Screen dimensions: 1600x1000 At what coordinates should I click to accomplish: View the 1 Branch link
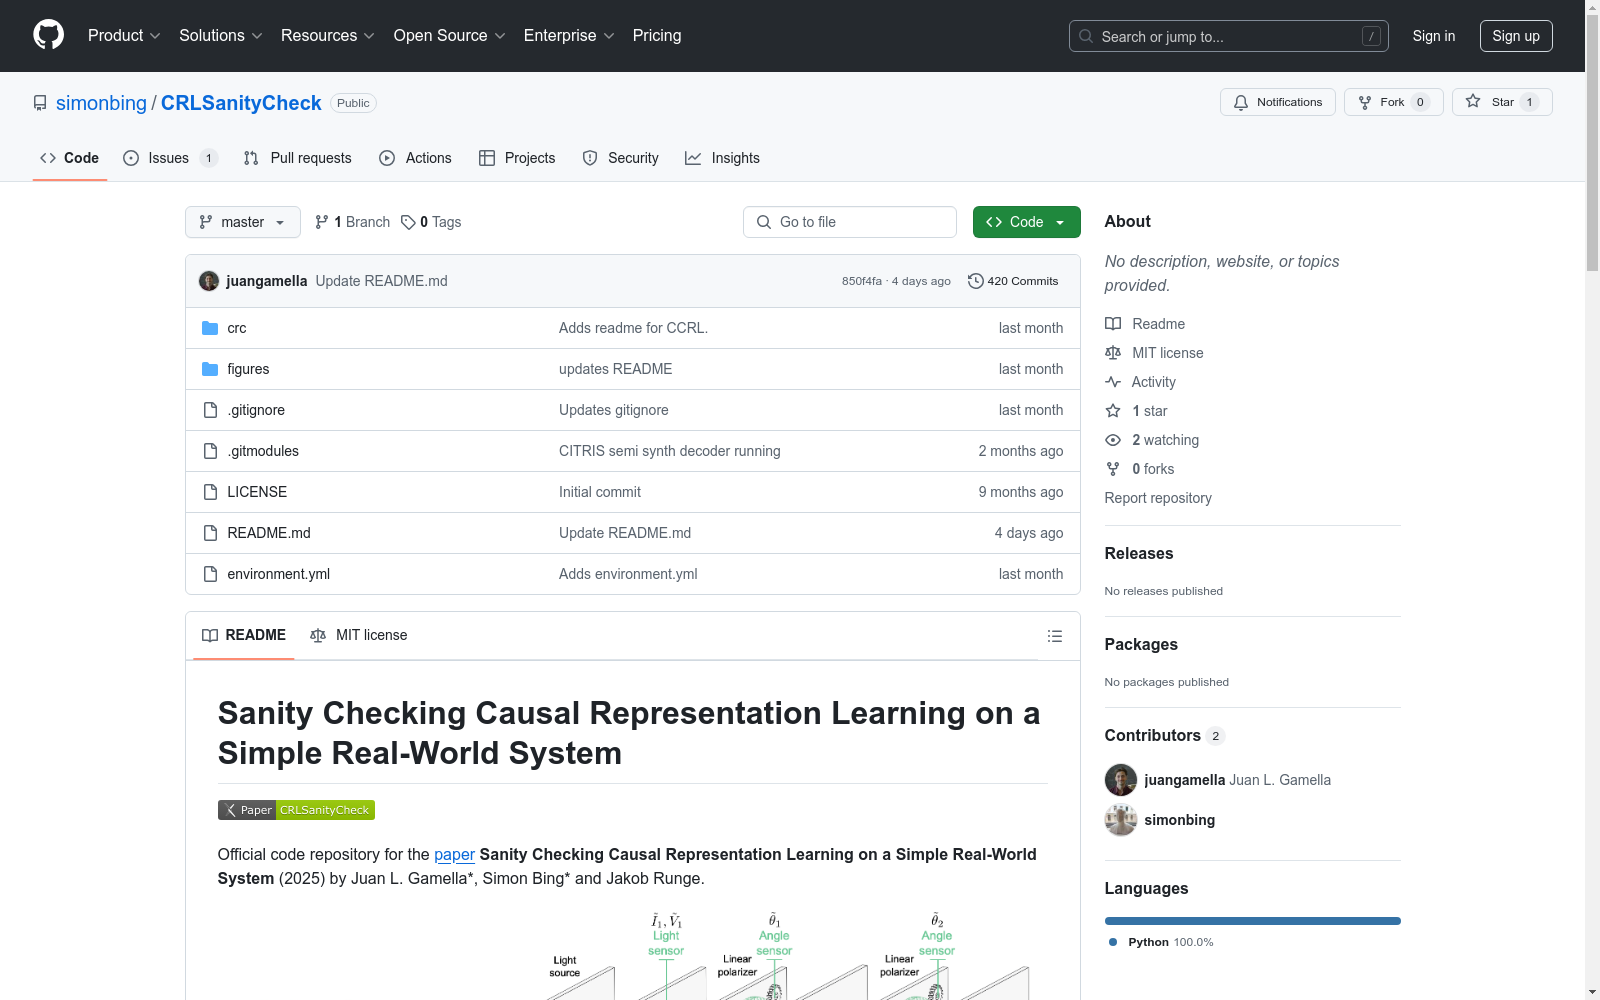coord(352,222)
